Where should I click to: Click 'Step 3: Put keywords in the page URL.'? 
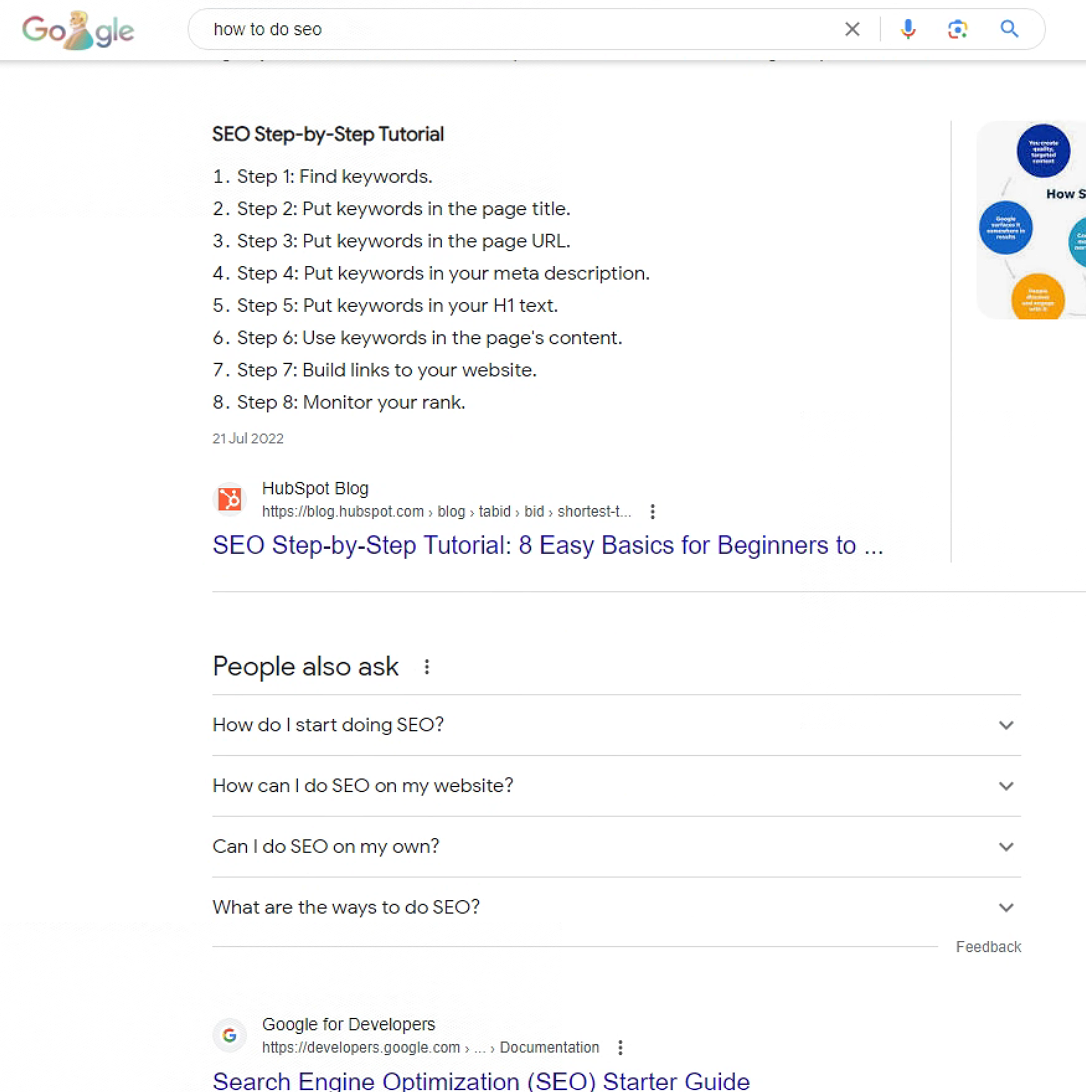403,241
